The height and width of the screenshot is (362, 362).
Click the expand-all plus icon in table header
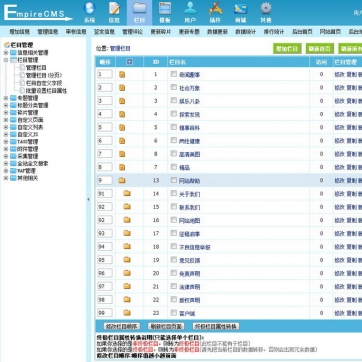[130, 62]
